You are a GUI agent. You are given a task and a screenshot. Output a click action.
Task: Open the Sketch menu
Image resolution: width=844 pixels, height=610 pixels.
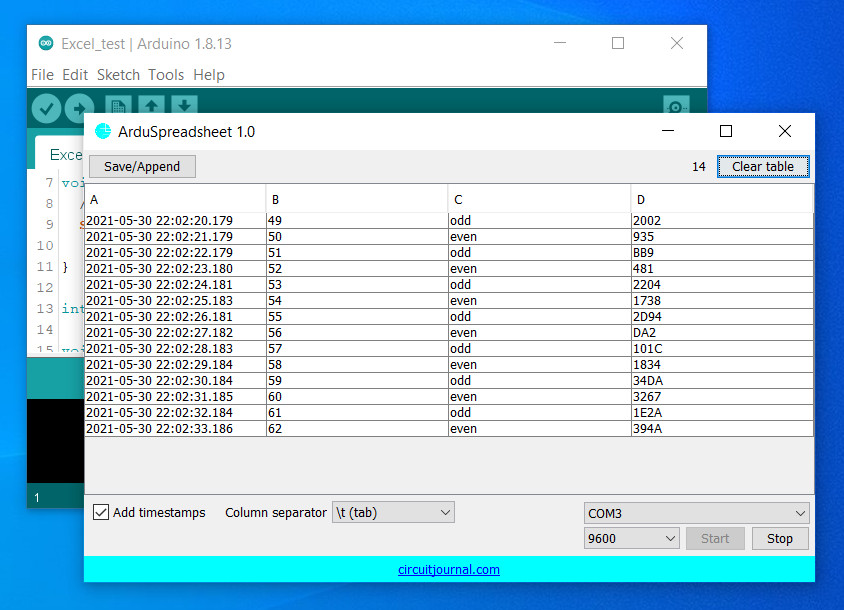point(118,75)
